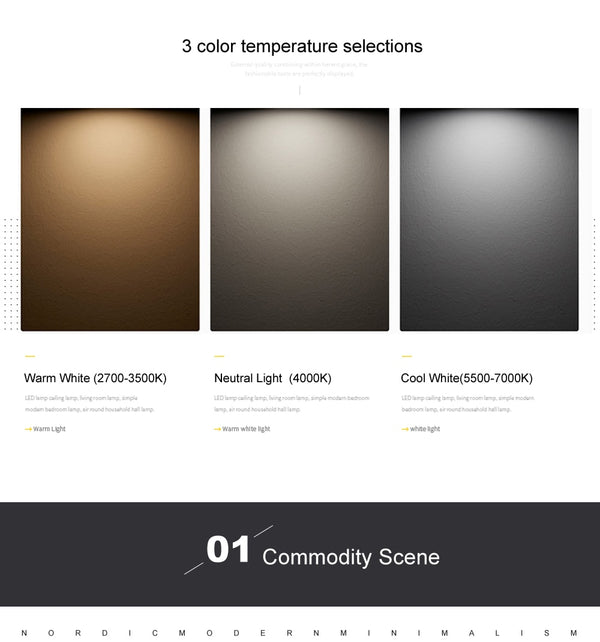Image resolution: width=600 pixels, height=642 pixels.
Task: Click the "Neutral Light (4000K)" heading
Action: (x=272, y=378)
